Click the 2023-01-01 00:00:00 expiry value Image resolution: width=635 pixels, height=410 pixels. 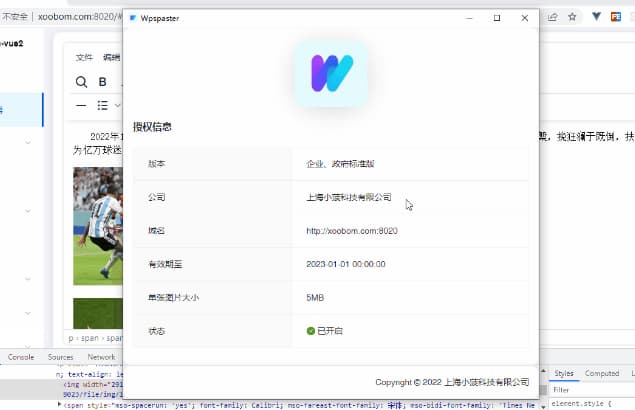346,264
